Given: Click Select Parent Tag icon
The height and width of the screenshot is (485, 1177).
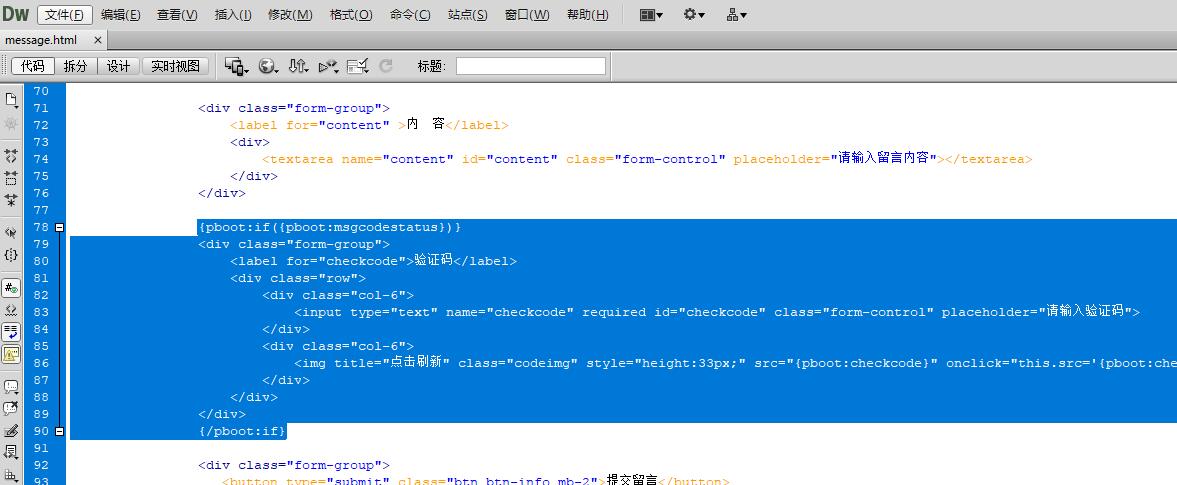Looking at the screenshot, I should coord(12,232).
